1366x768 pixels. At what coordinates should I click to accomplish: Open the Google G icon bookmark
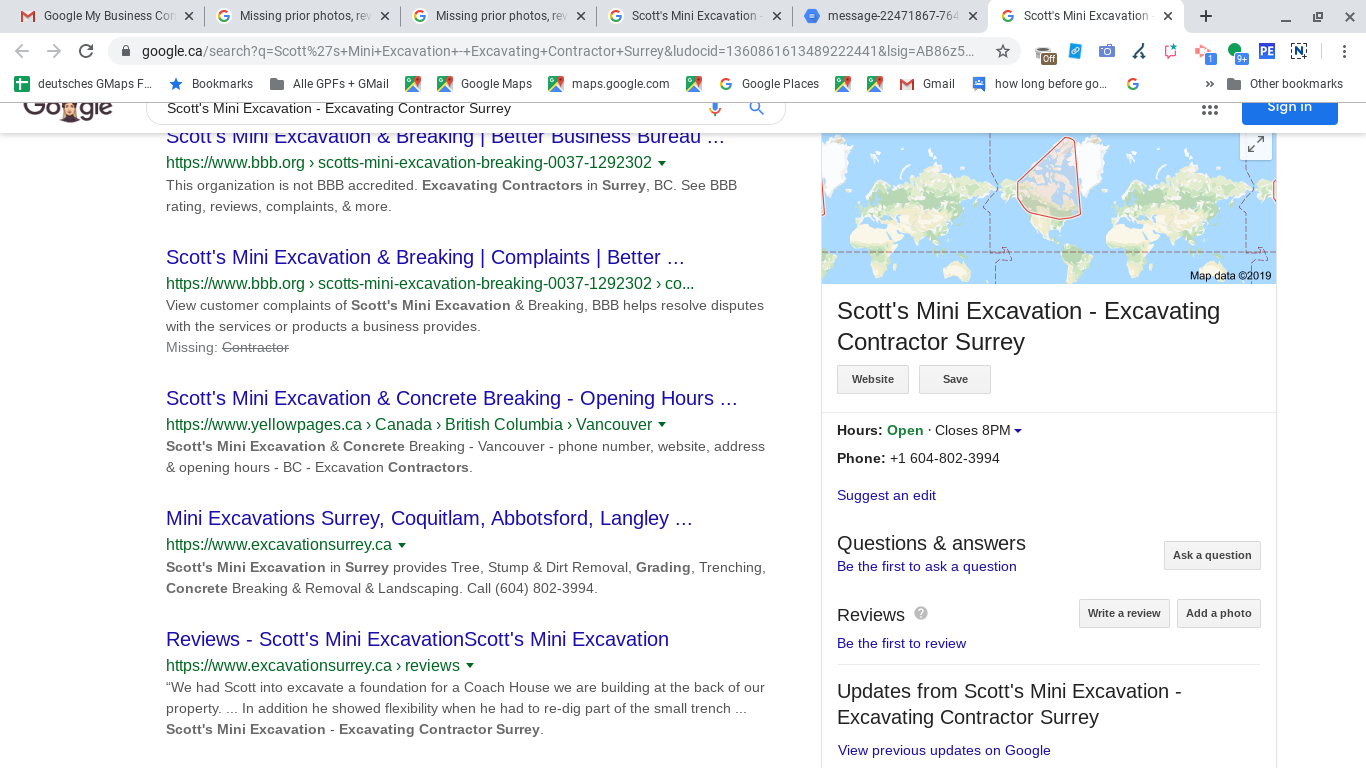pos(1133,84)
